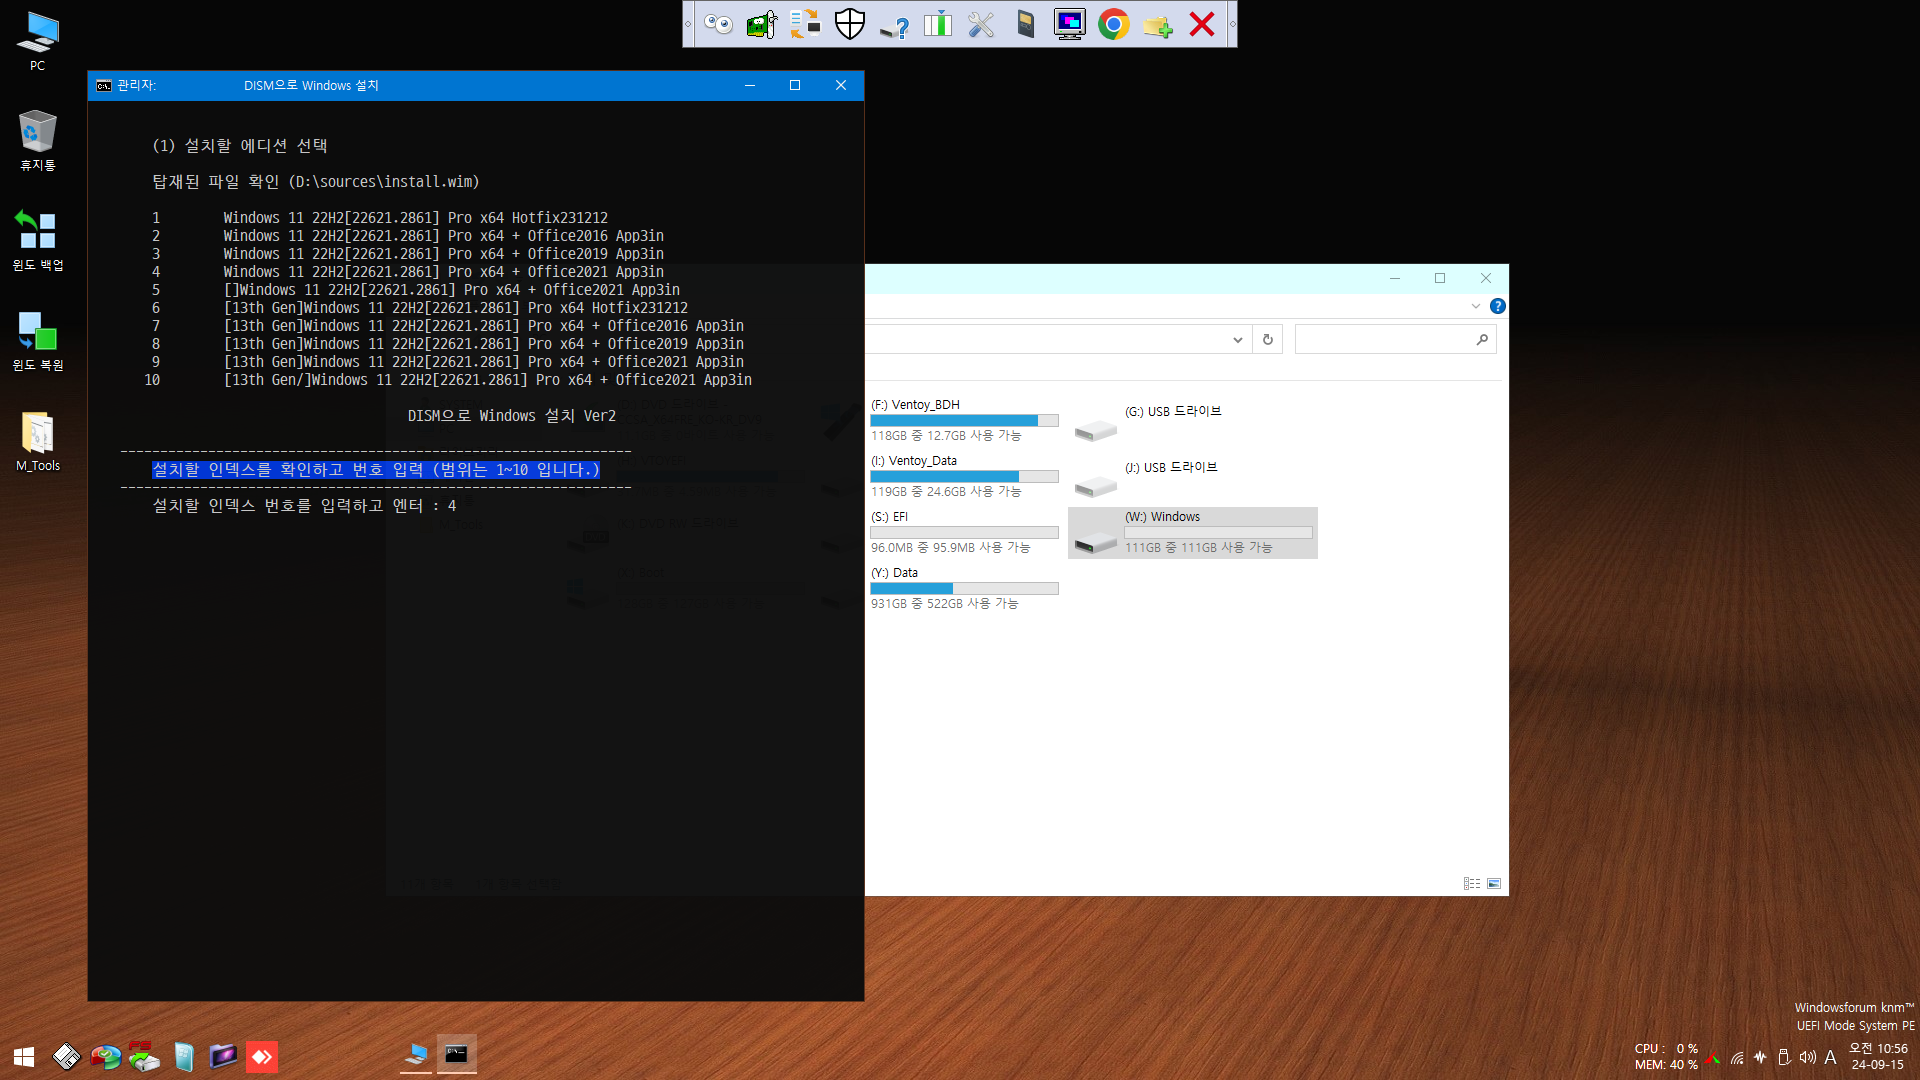This screenshot has height=1080, width=1920.
Task: Switch Explorer to large icons view
Action: pos(1494,884)
